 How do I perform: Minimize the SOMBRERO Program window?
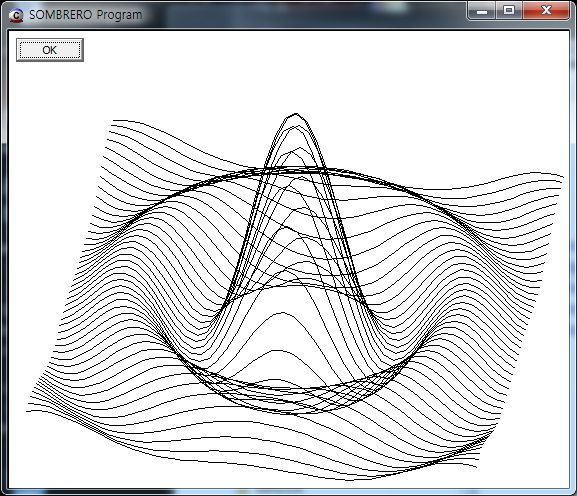coord(482,11)
